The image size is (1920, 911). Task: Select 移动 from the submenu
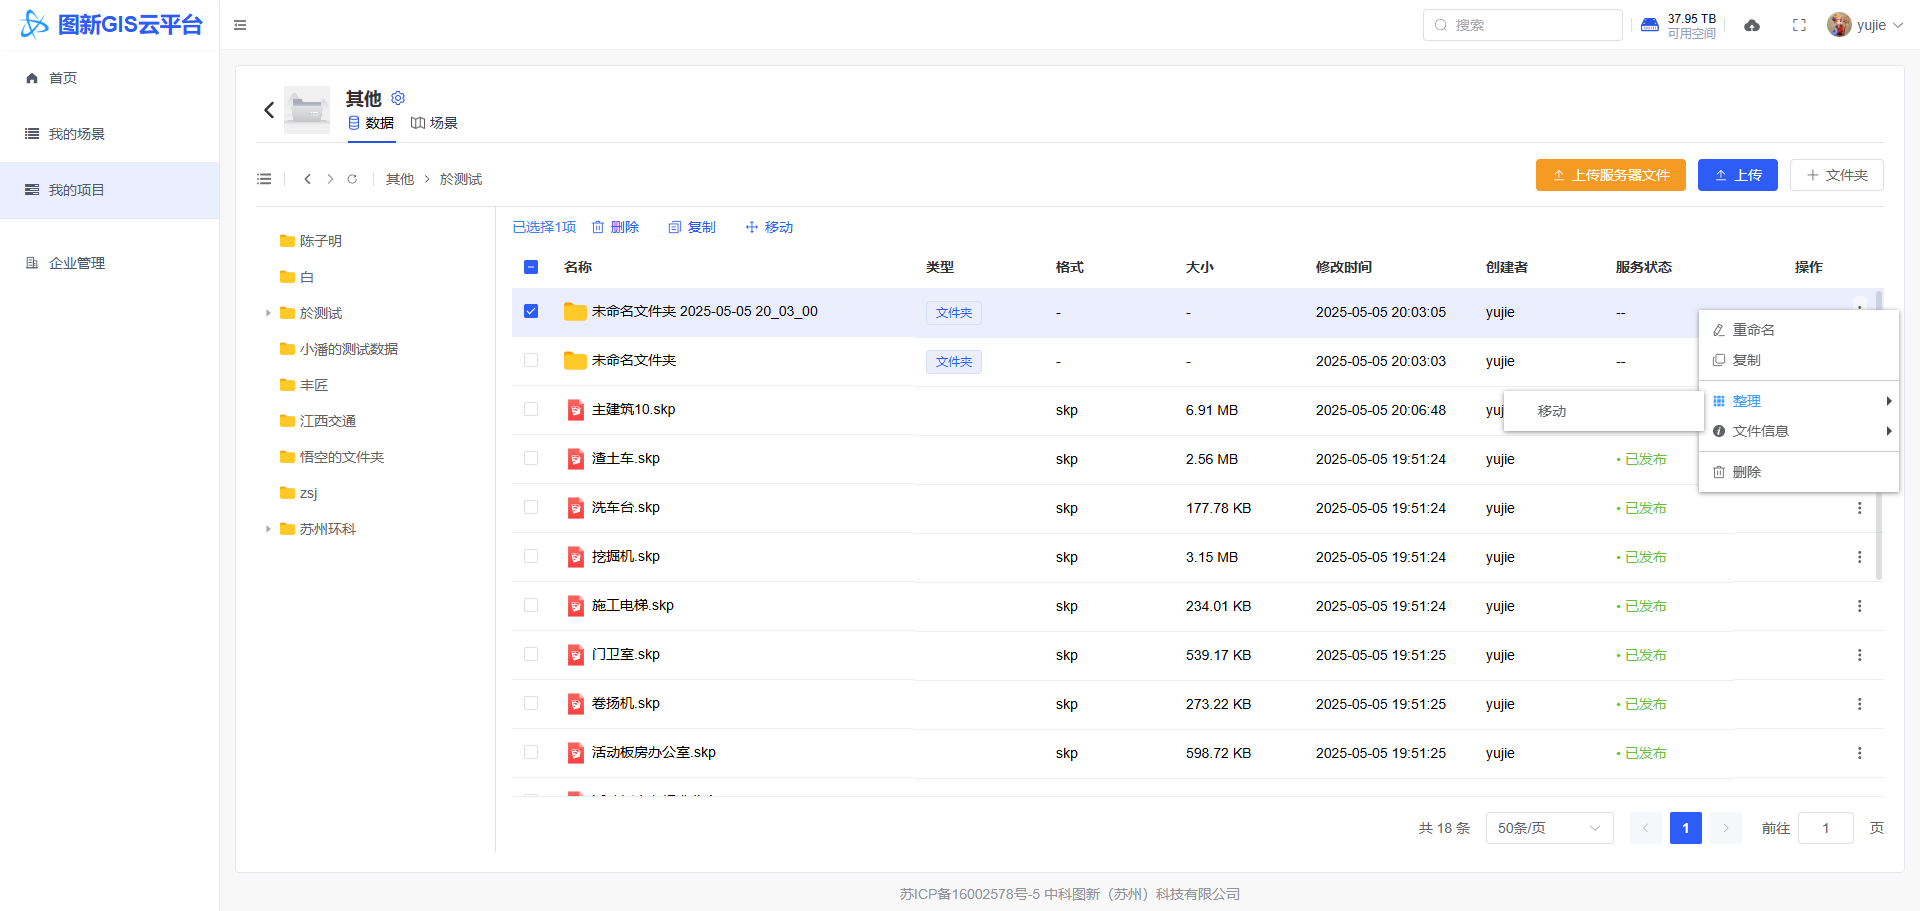[x=1604, y=411]
